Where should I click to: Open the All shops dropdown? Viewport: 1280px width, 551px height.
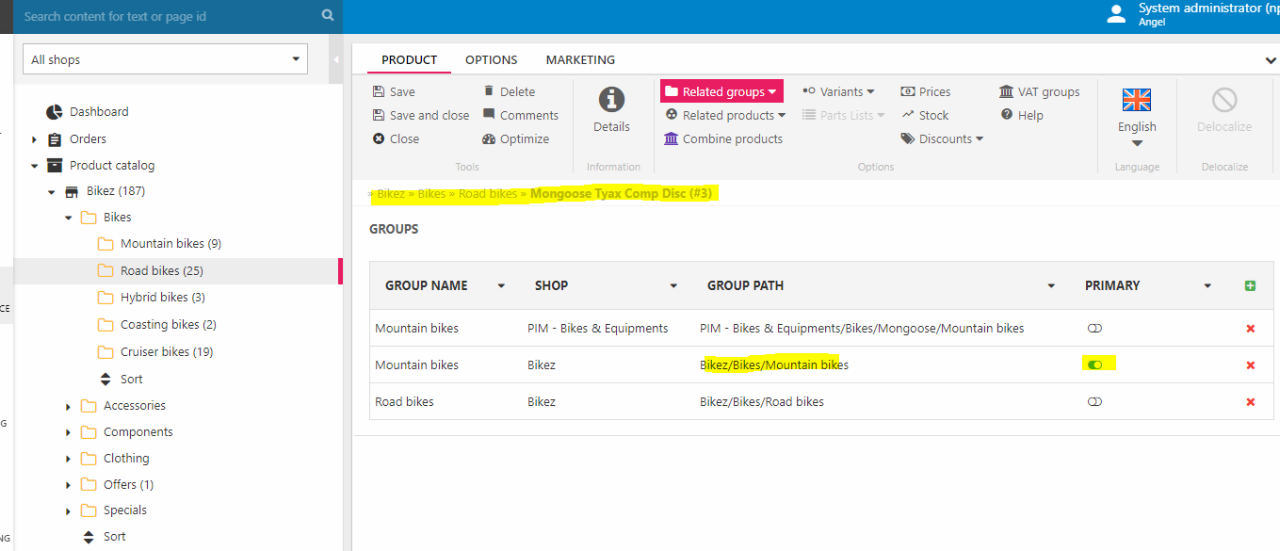[x=166, y=60]
